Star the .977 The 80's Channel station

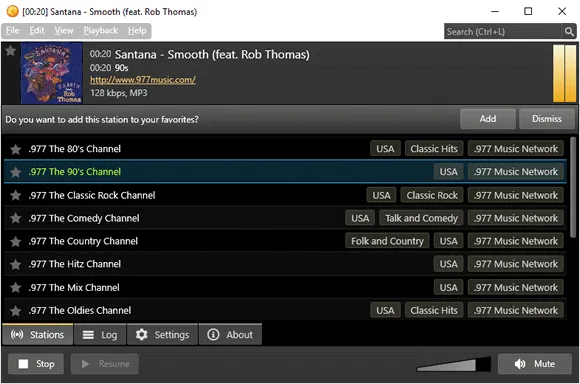(x=16, y=149)
